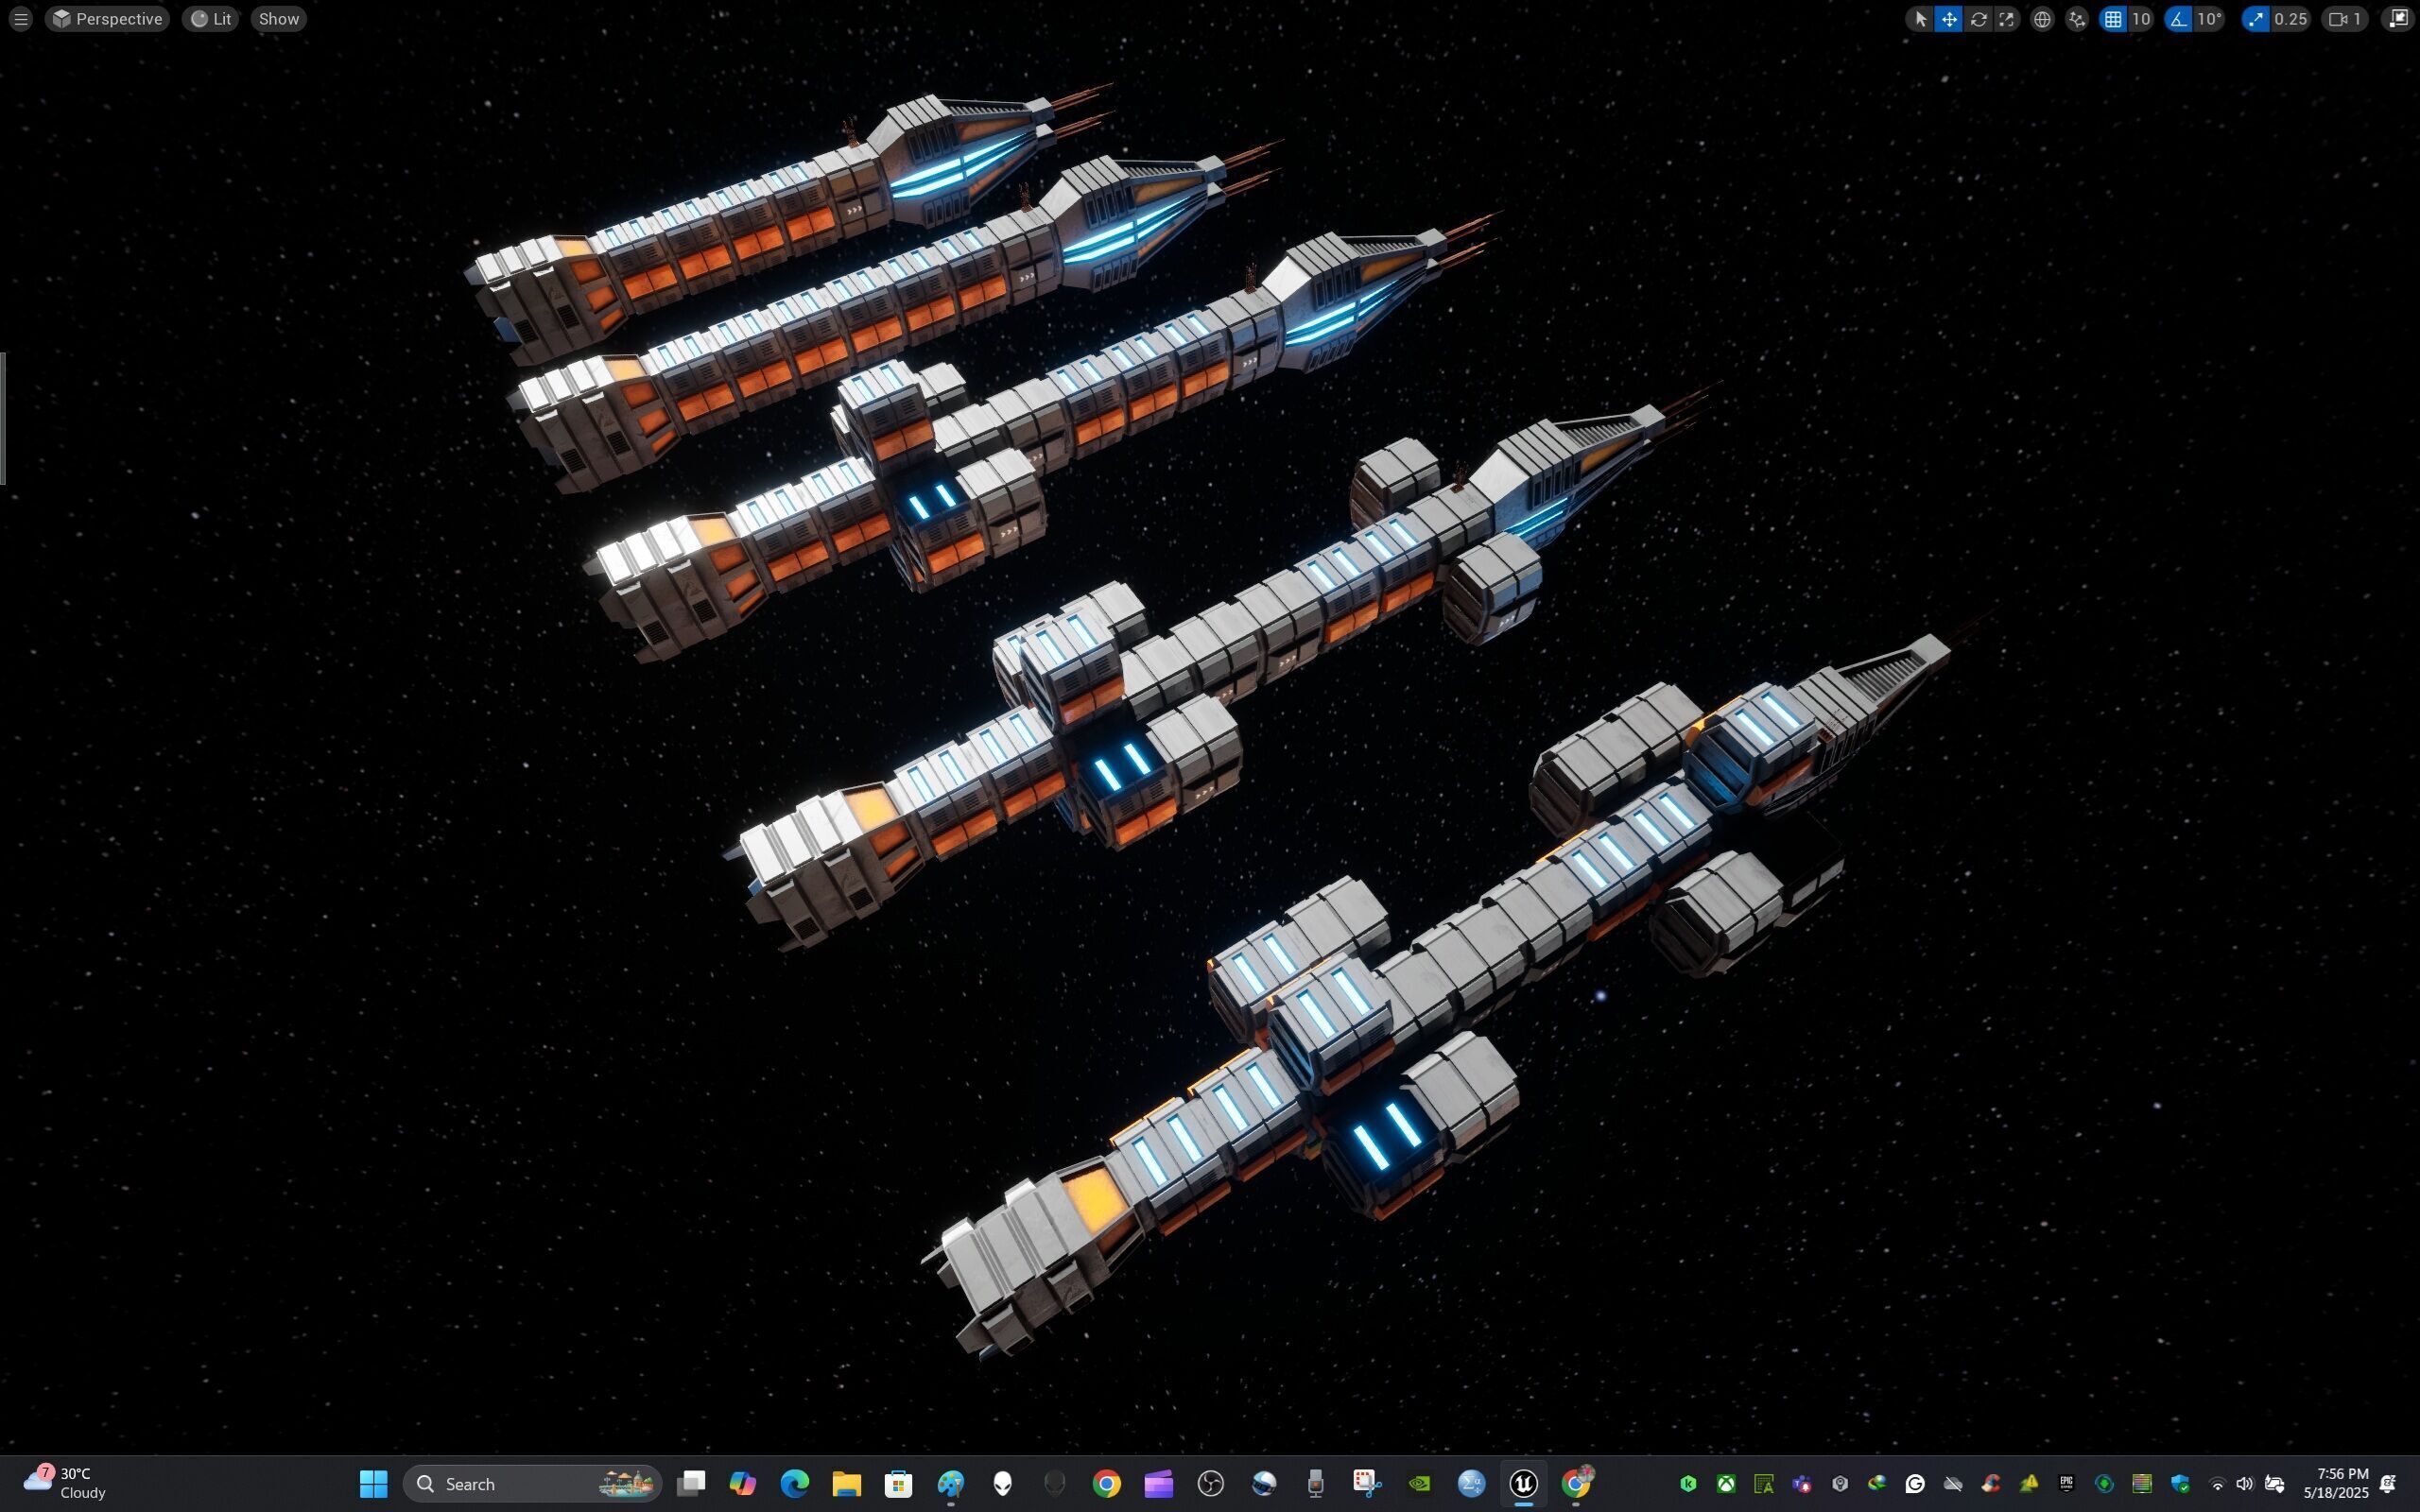2420x1512 pixels.
Task: Open File Explorer from taskbar
Action: click(x=846, y=1484)
